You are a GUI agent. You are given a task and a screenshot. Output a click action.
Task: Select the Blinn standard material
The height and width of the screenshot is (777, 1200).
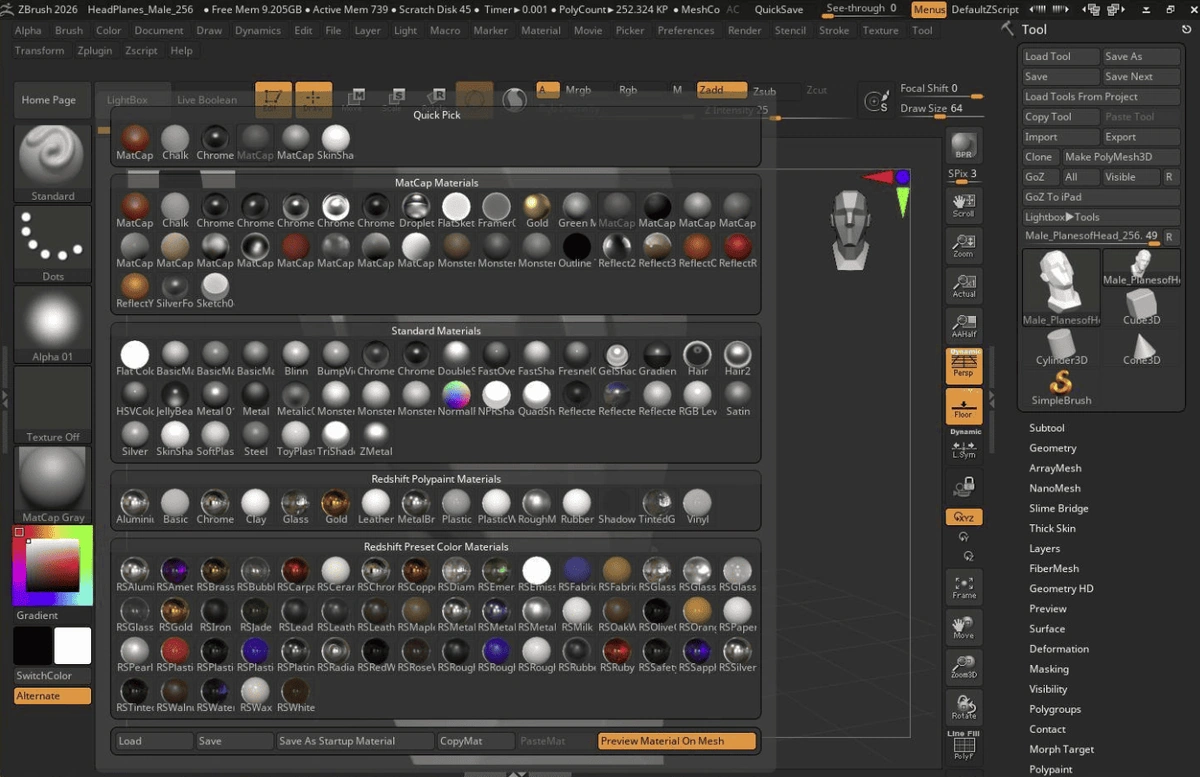tap(295, 359)
